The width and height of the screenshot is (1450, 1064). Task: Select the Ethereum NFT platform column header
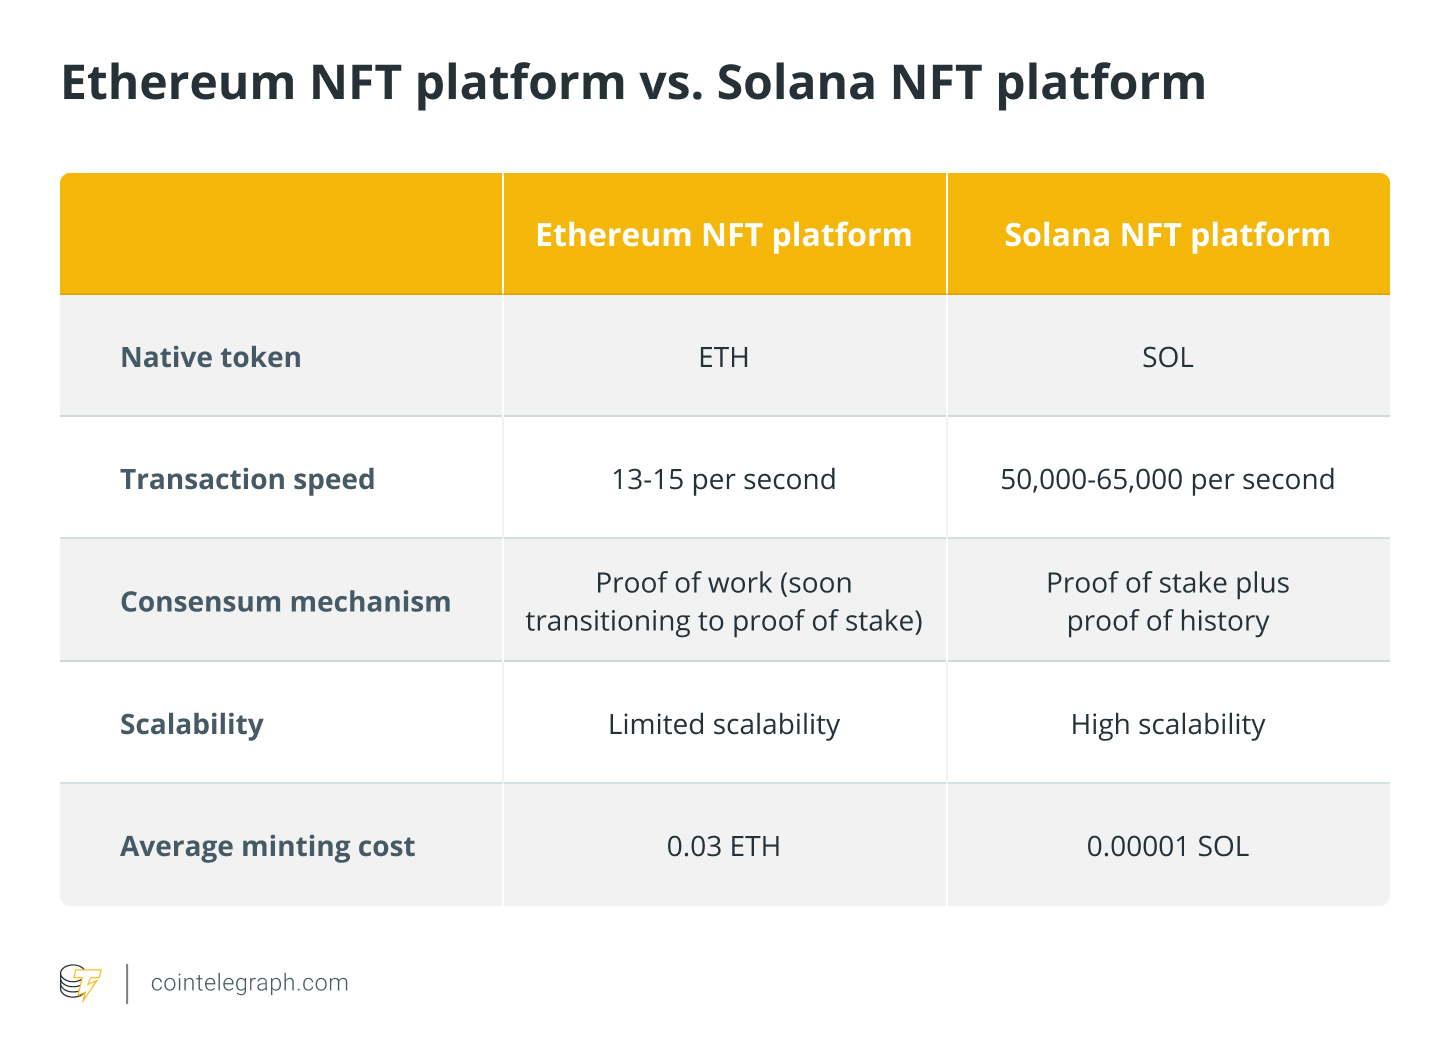coord(723,235)
